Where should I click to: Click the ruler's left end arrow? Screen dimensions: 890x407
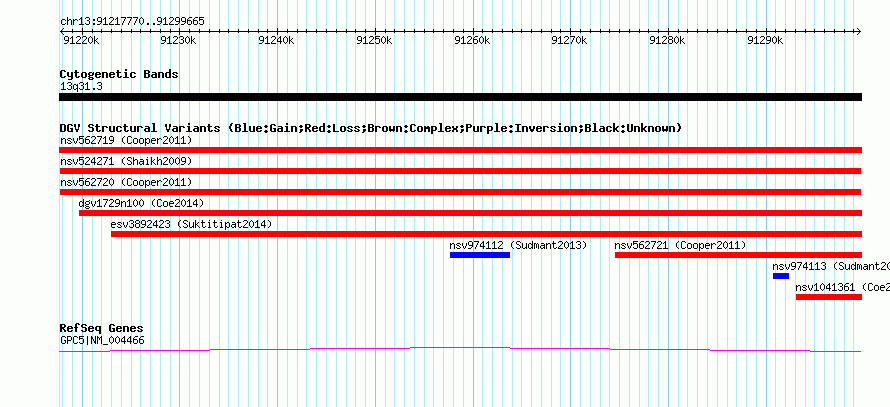pos(62,31)
